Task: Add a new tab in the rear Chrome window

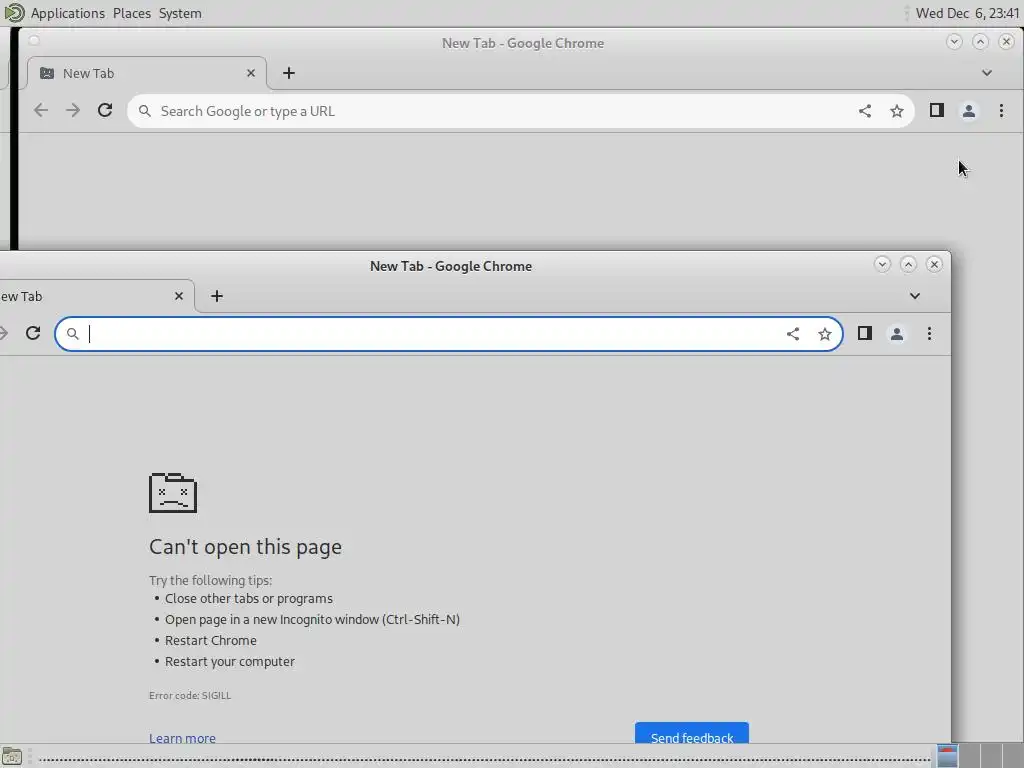Action: (289, 73)
